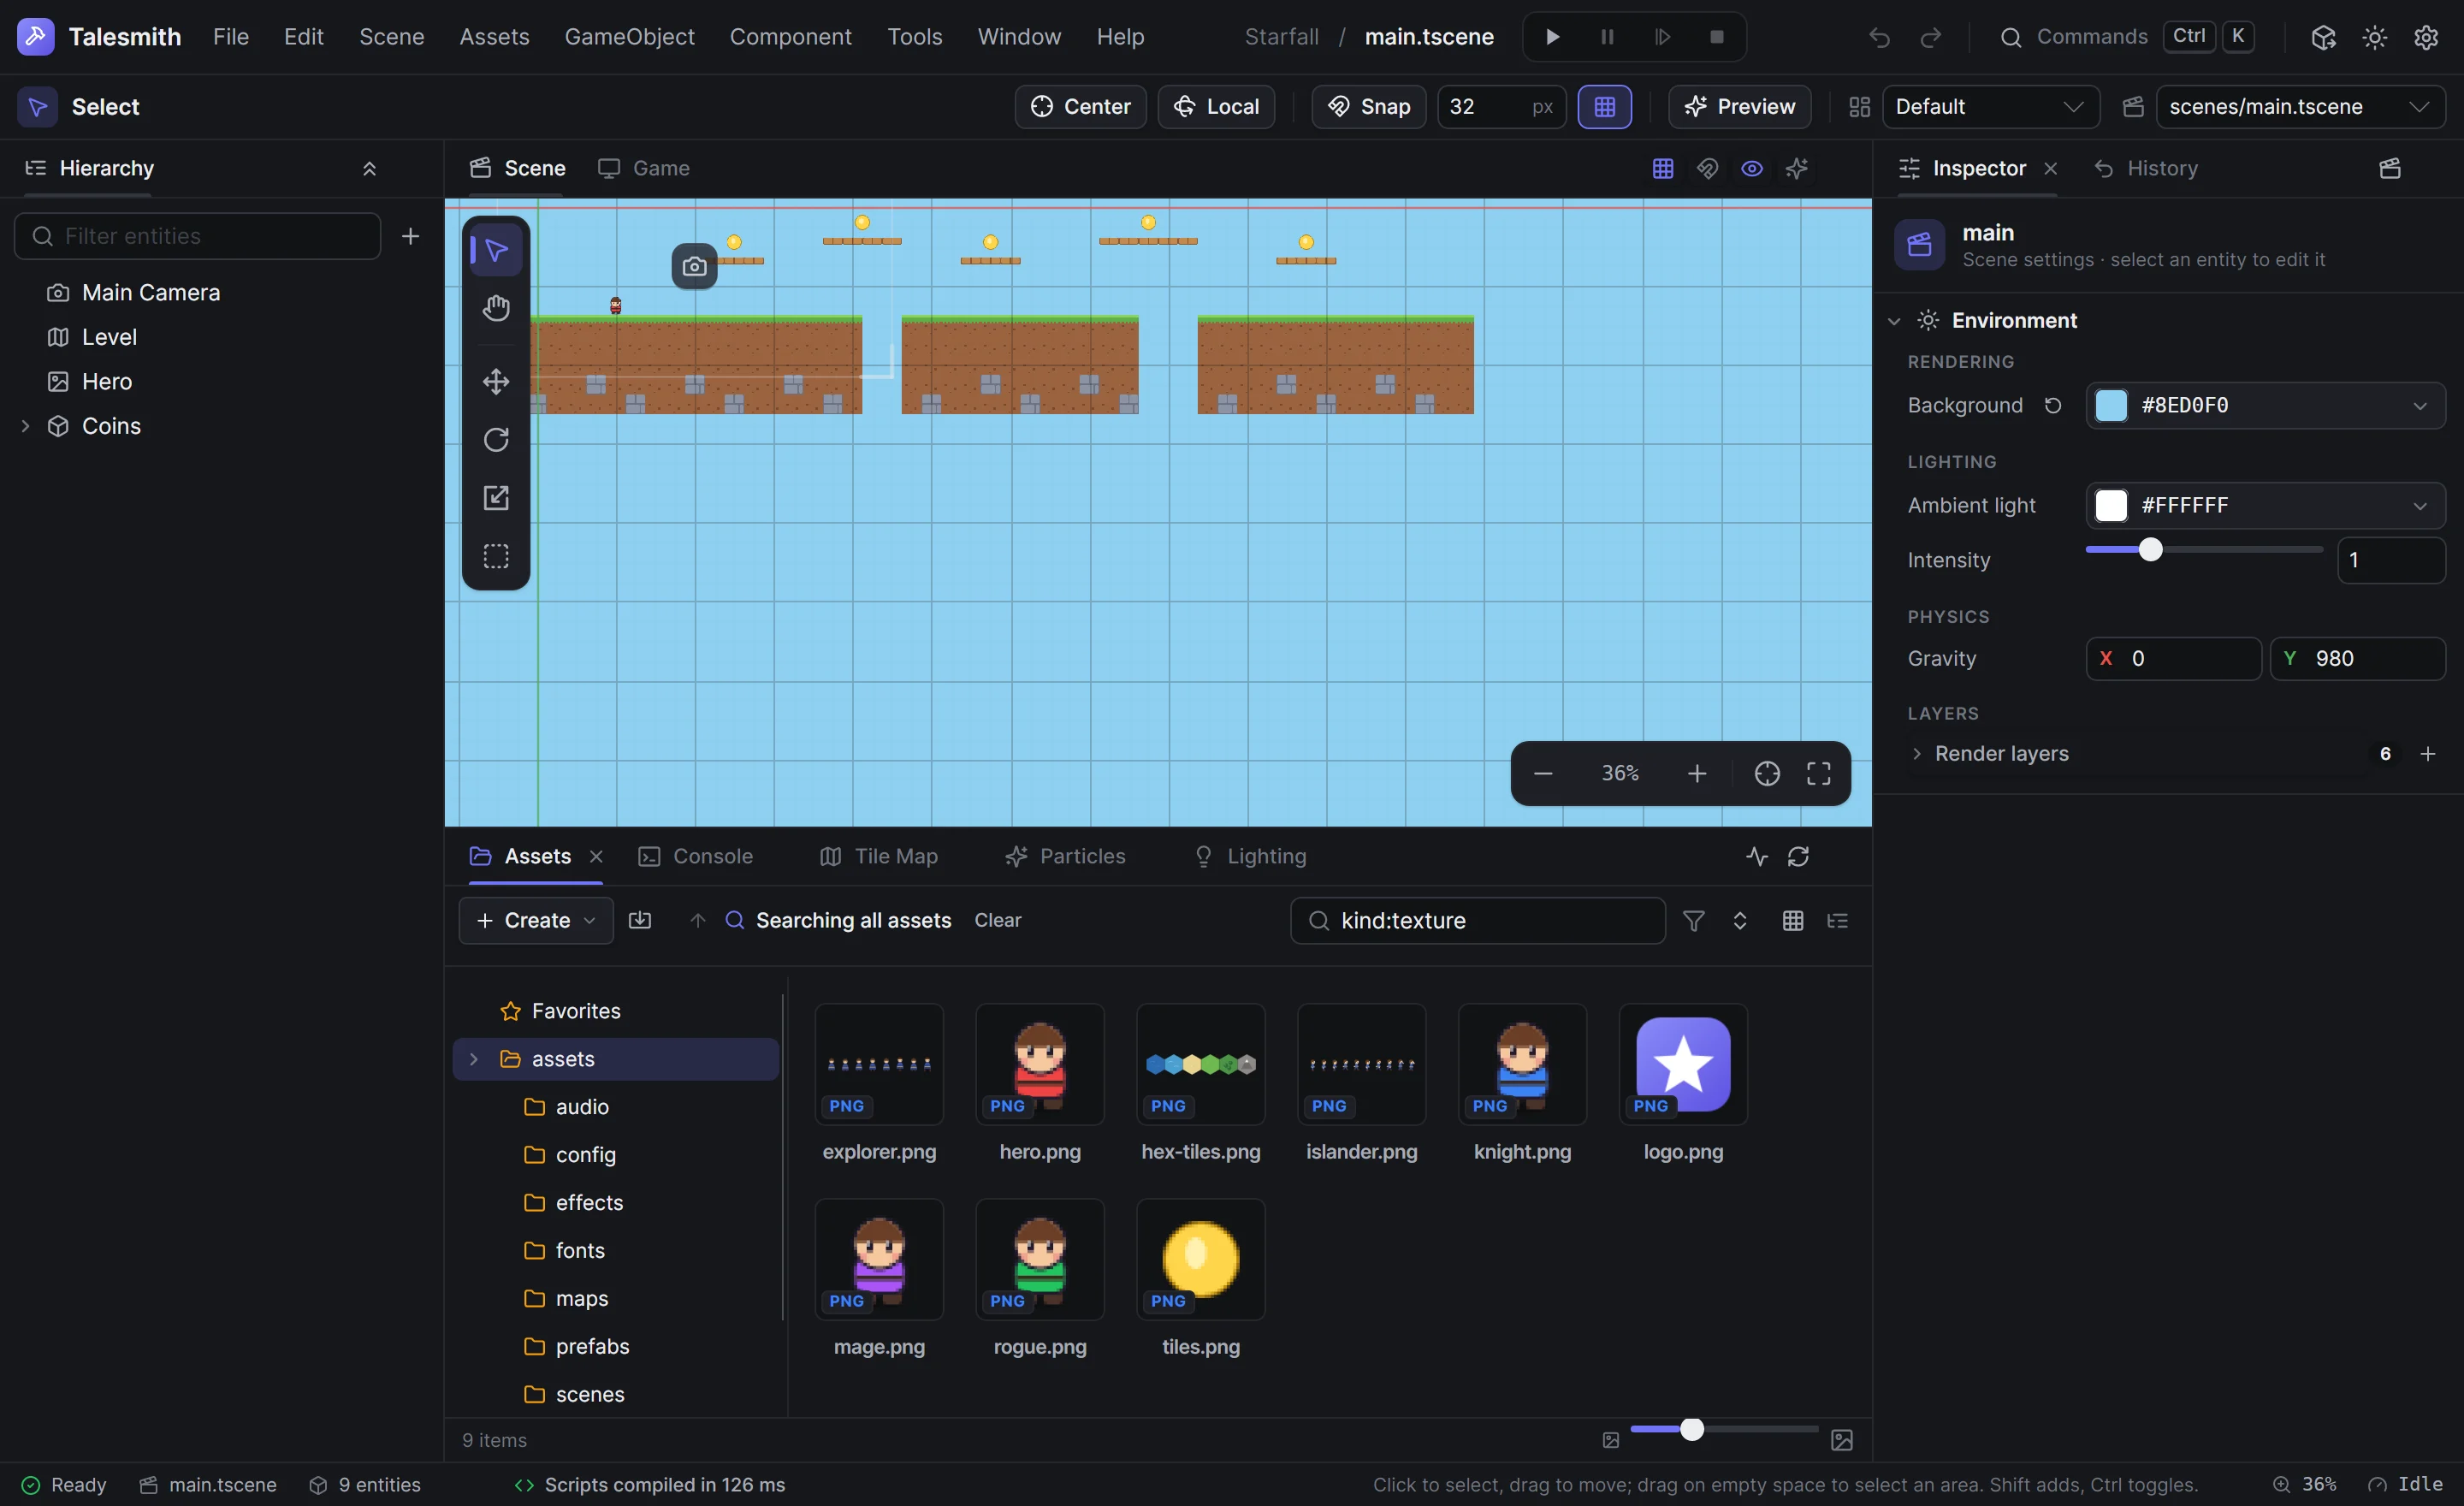The image size is (2464, 1506).
Task: Click the camera gizmo in the scene
Action: (694, 266)
